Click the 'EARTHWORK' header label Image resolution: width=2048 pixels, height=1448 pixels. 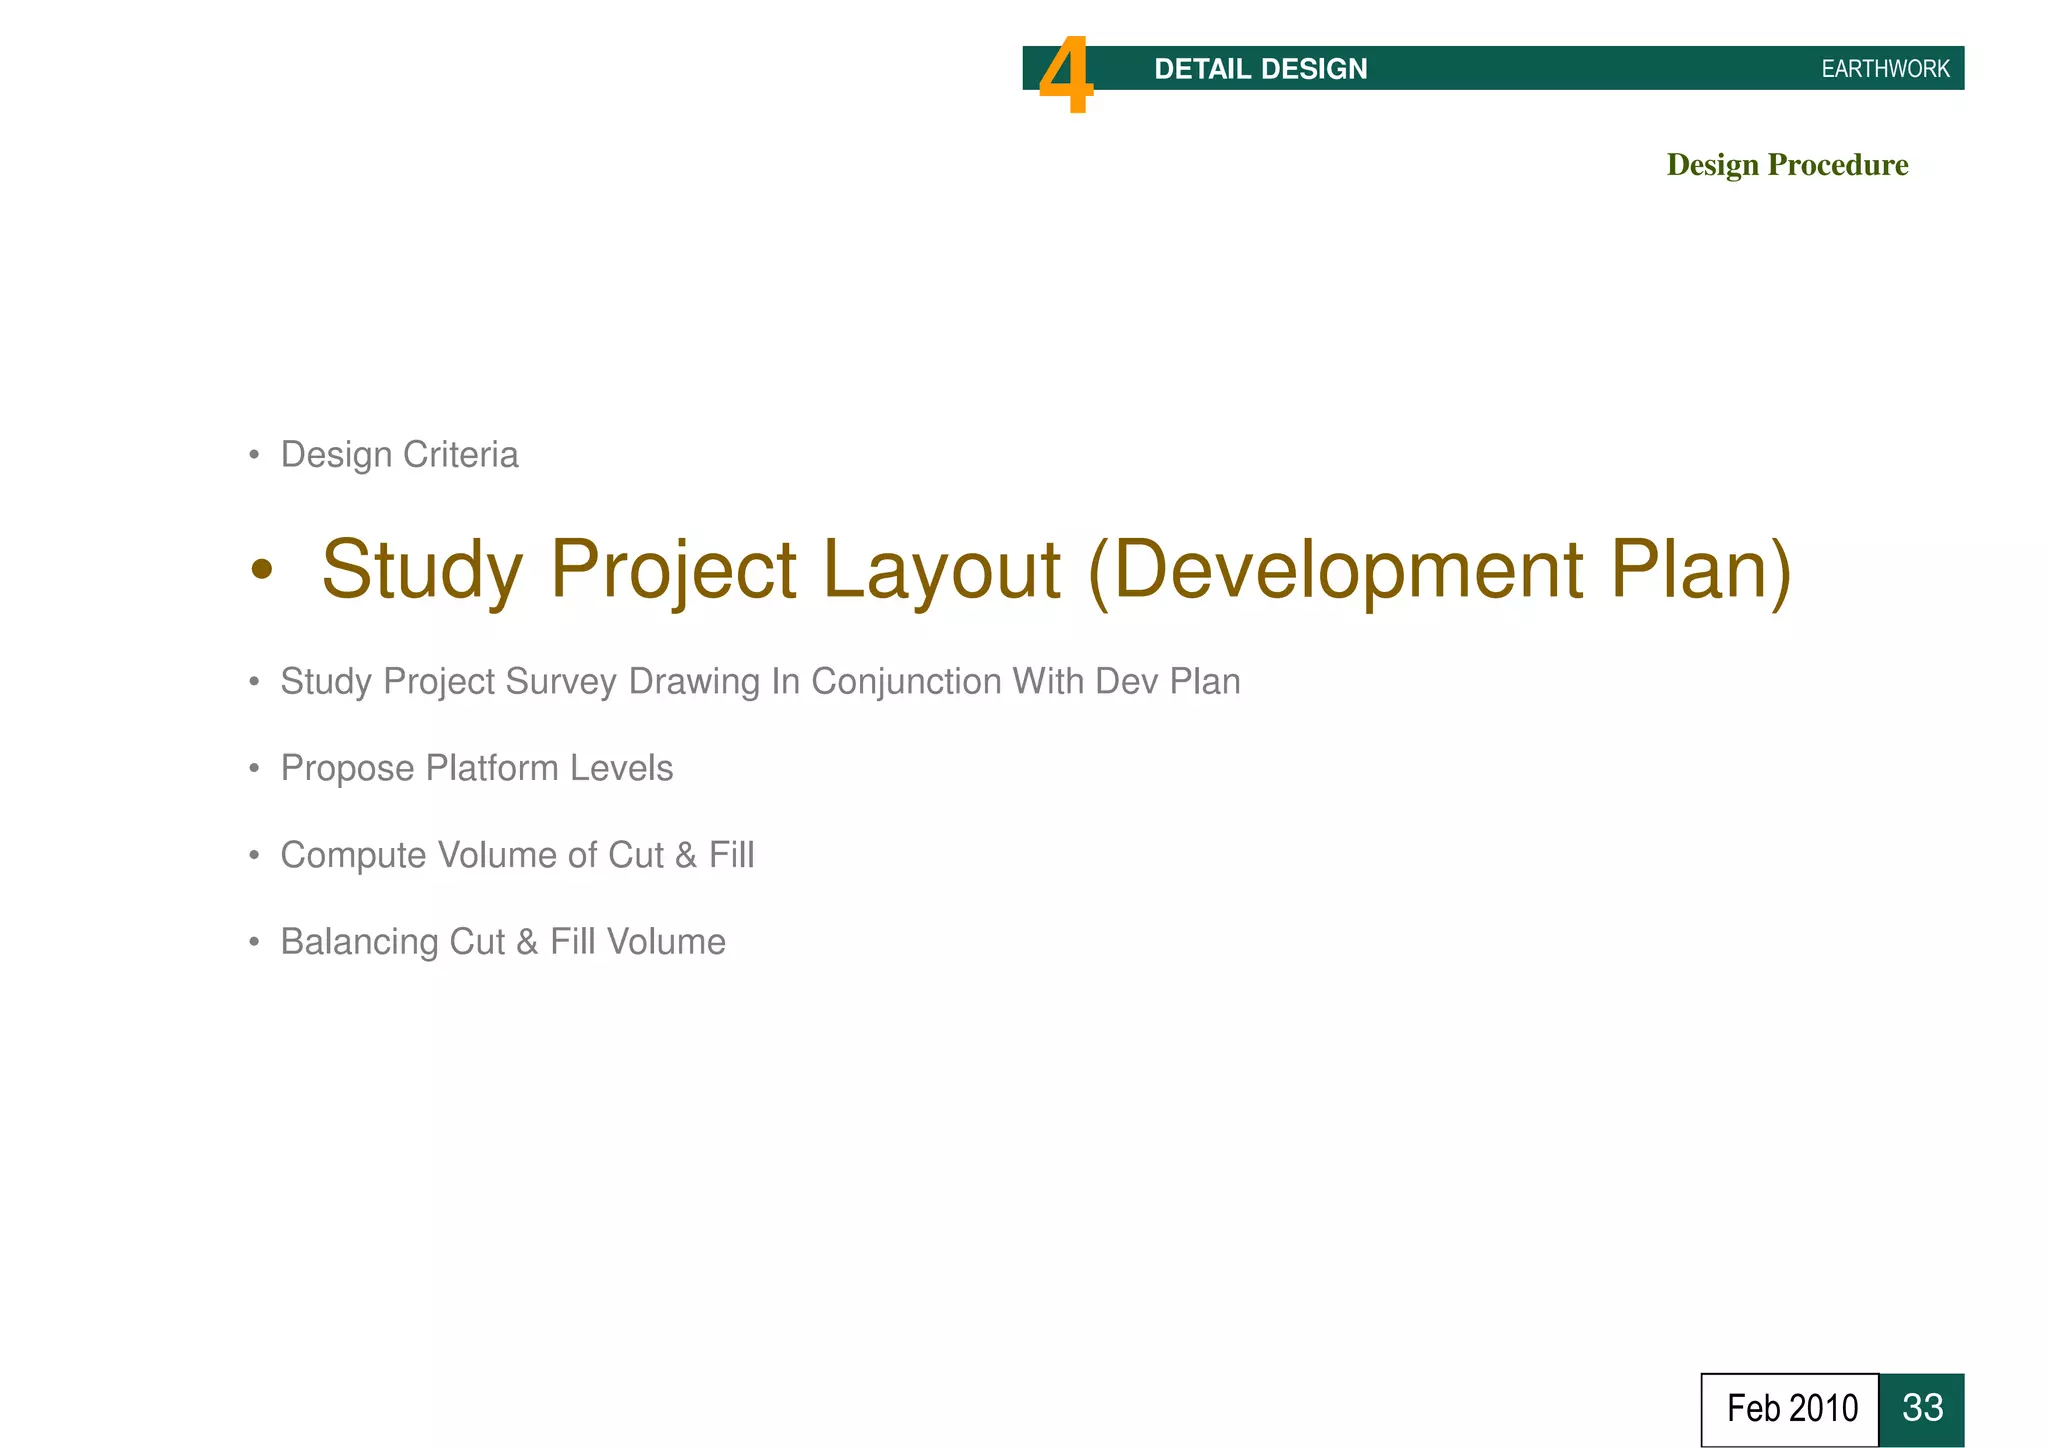pos(1885,69)
